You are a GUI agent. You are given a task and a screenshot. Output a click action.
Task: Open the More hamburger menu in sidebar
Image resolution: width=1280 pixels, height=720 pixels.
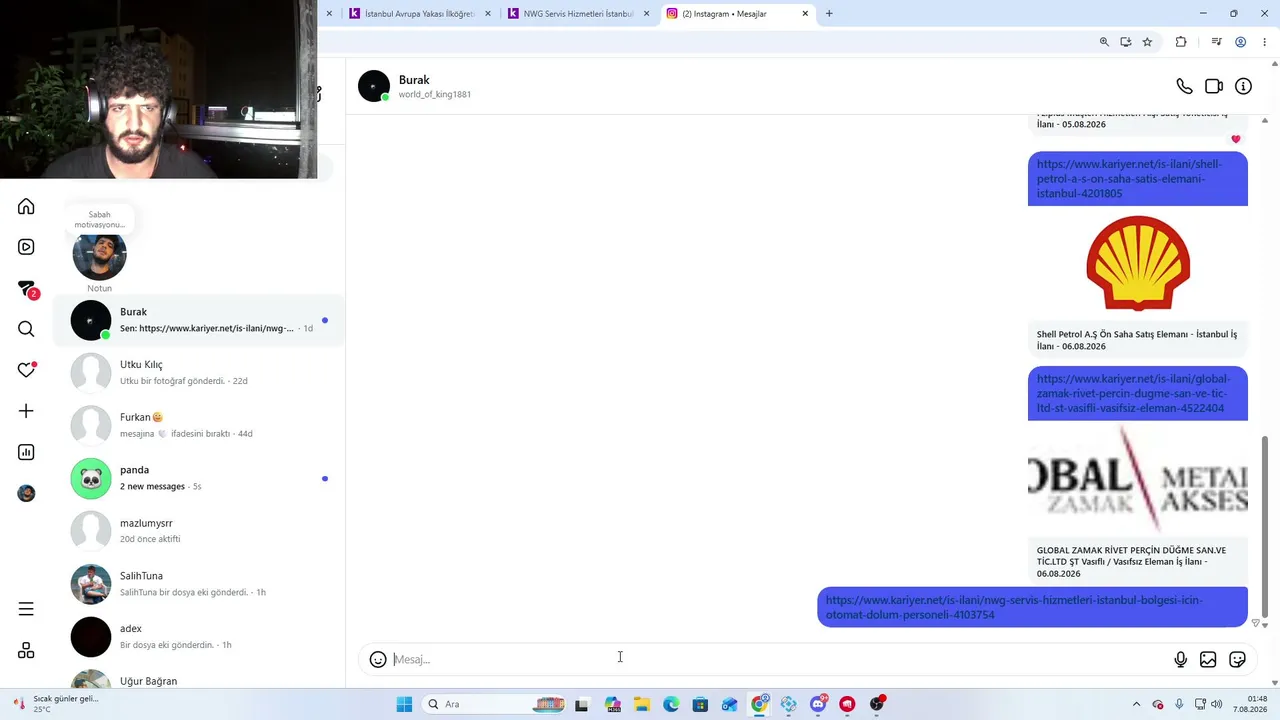pyautogui.click(x=26, y=609)
